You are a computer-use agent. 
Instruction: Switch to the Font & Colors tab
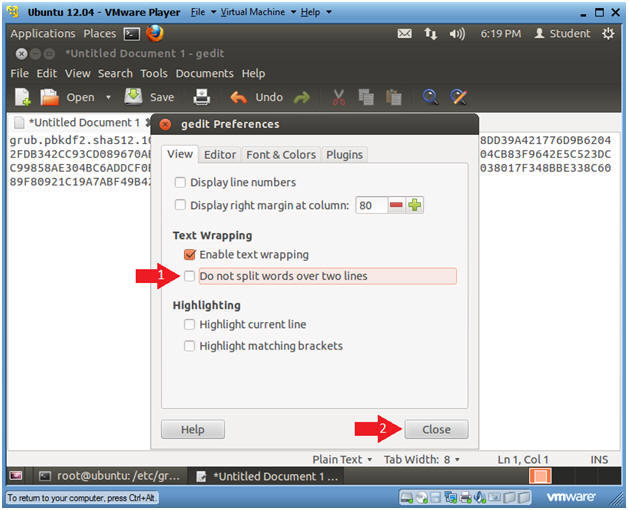[281, 155]
